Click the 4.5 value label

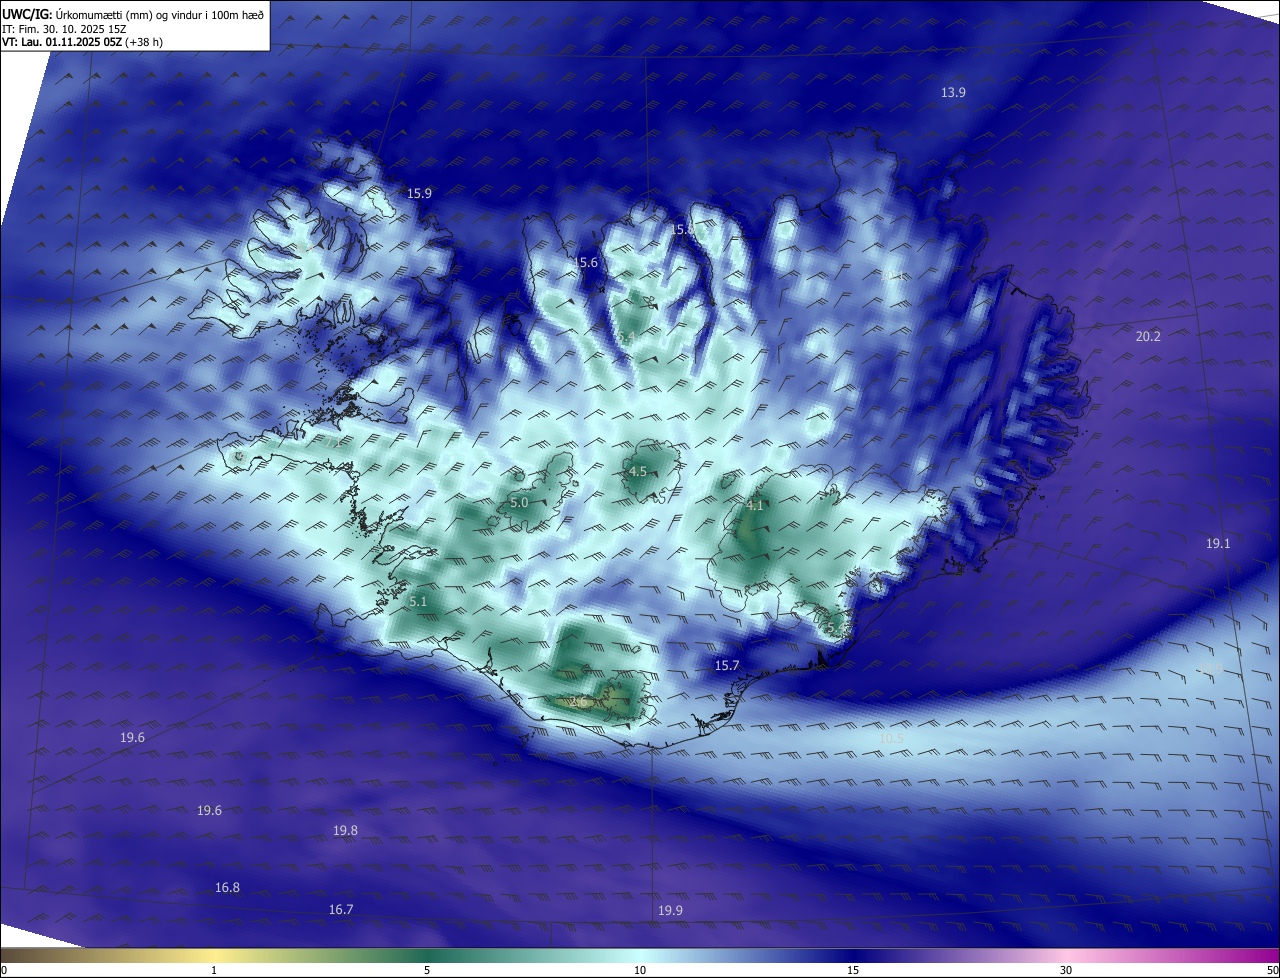[638, 471]
